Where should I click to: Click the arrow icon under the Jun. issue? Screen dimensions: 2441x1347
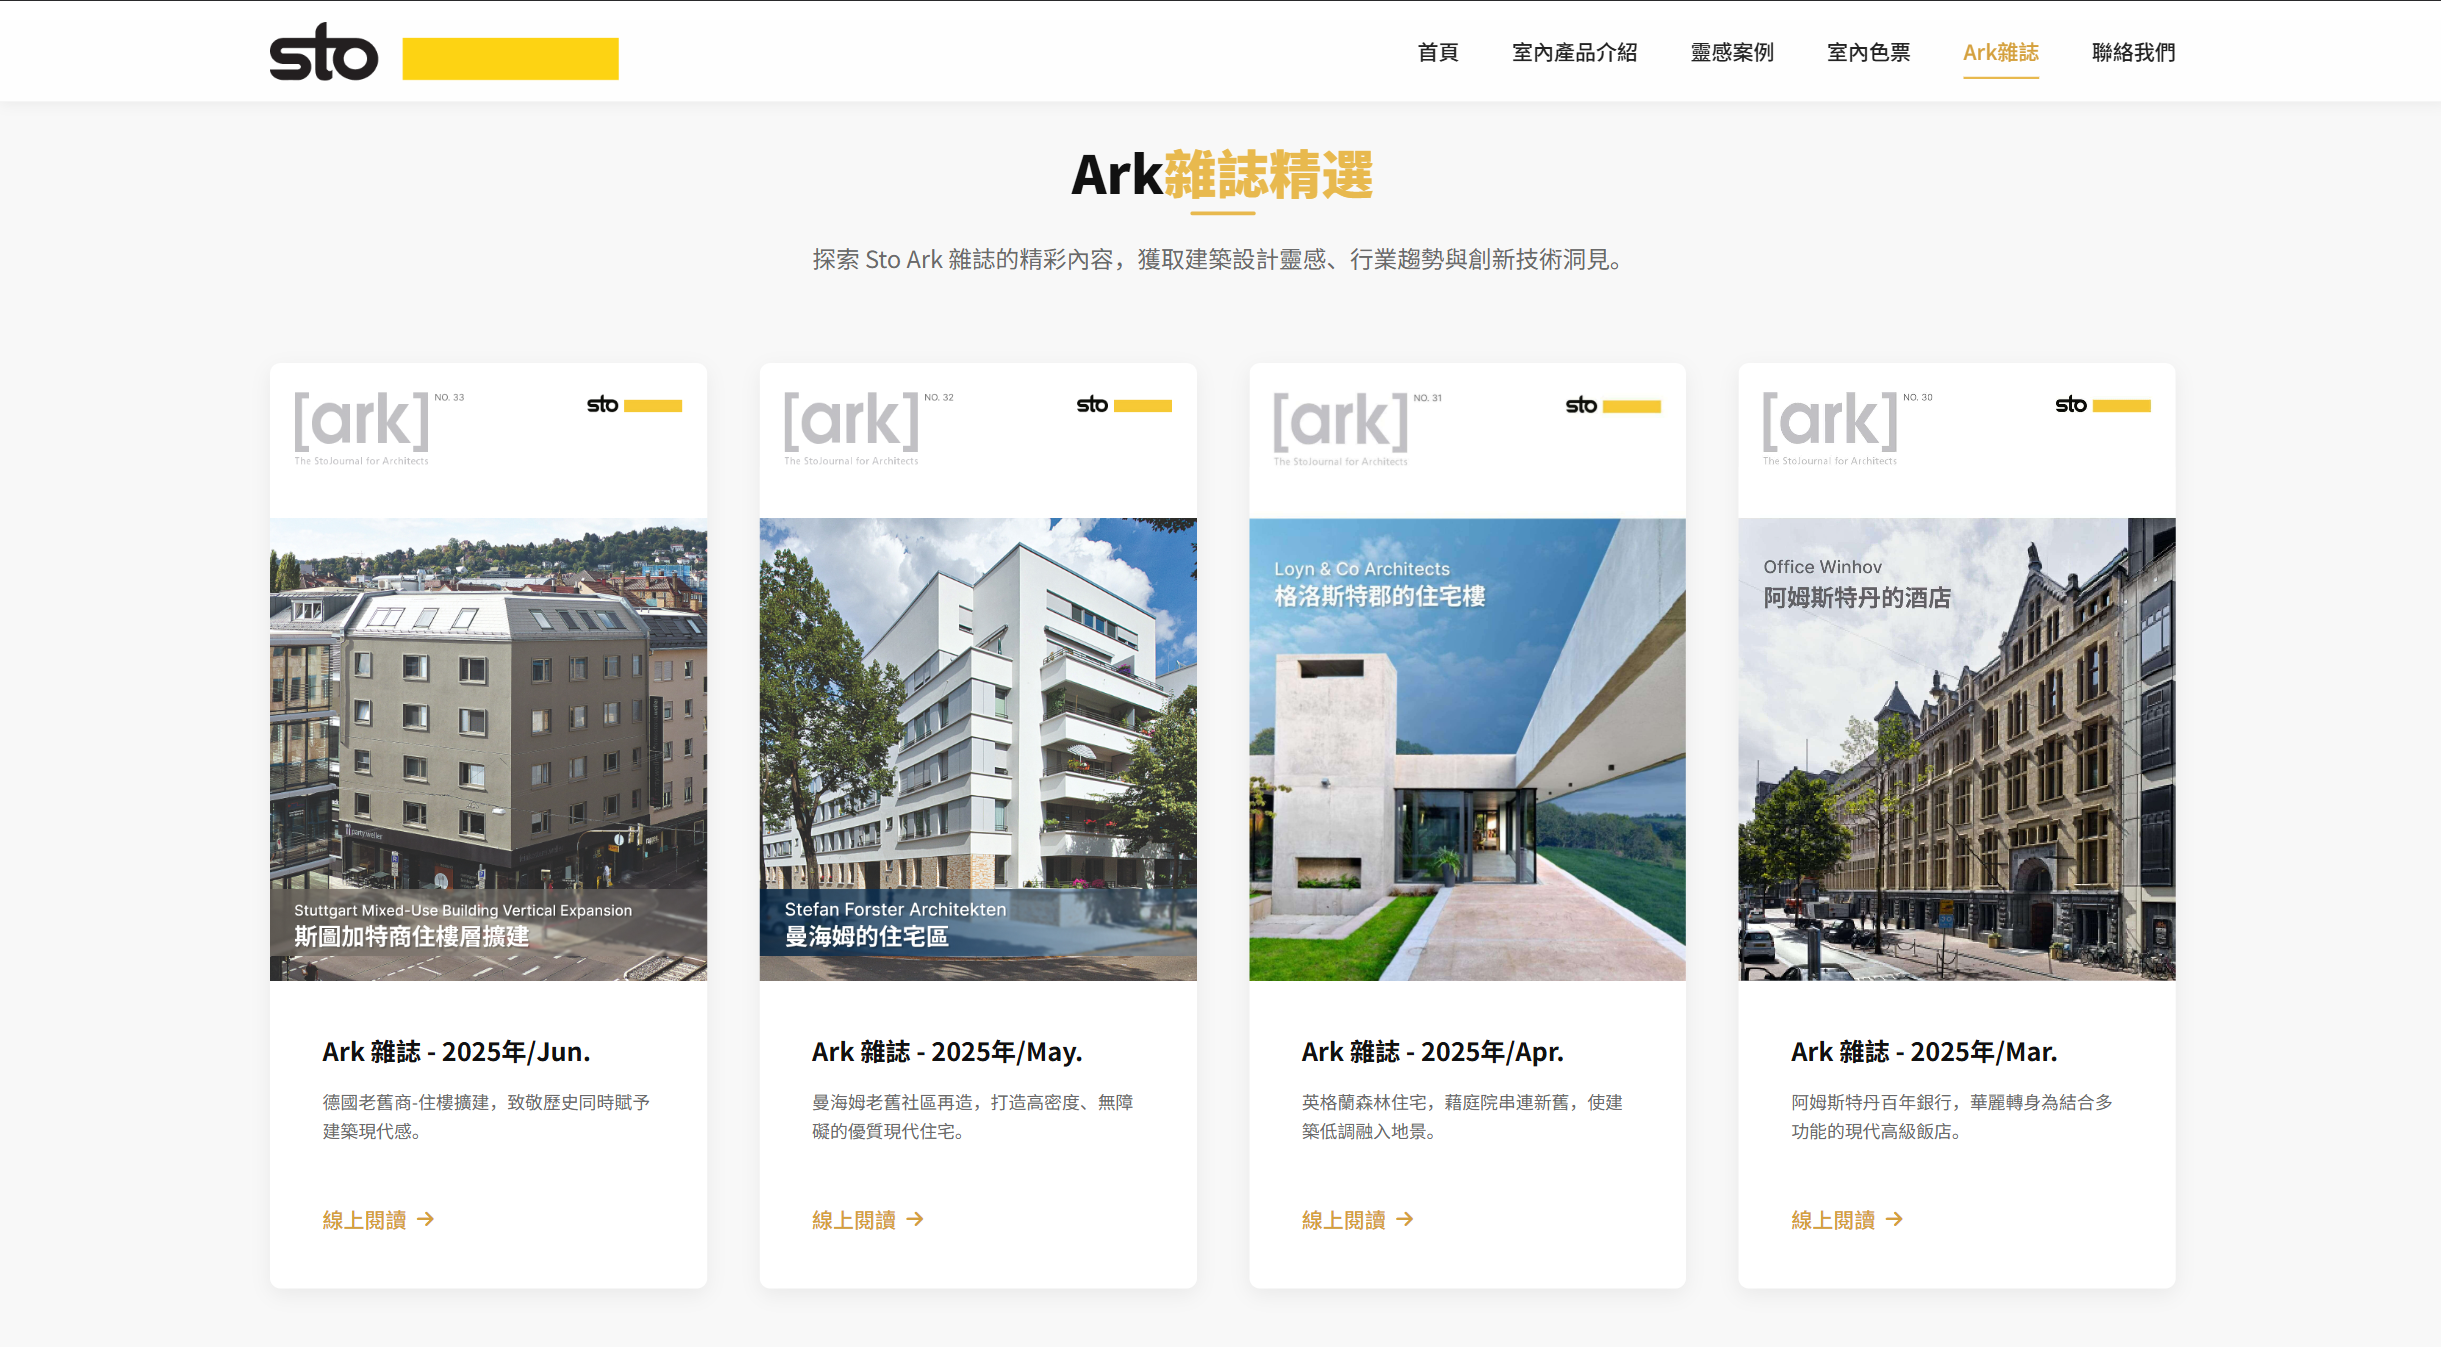[x=426, y=1219]
